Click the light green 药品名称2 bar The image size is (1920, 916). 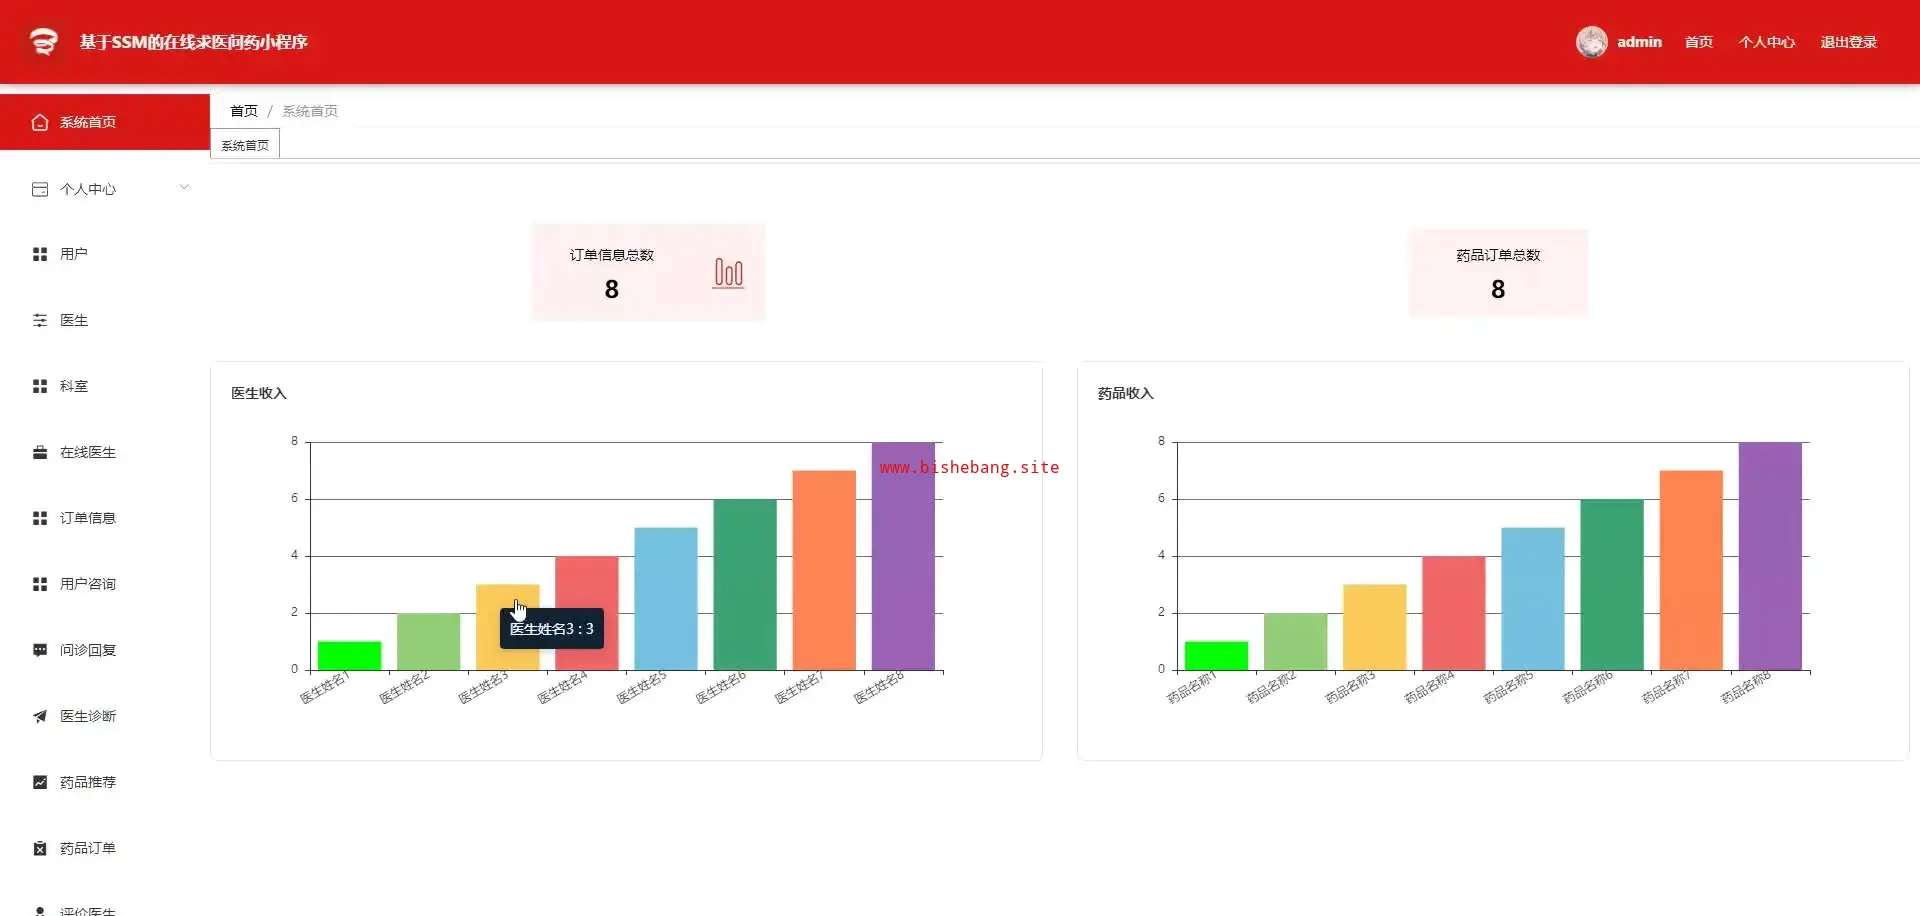pyautogui.click(x=1295, y=642)
